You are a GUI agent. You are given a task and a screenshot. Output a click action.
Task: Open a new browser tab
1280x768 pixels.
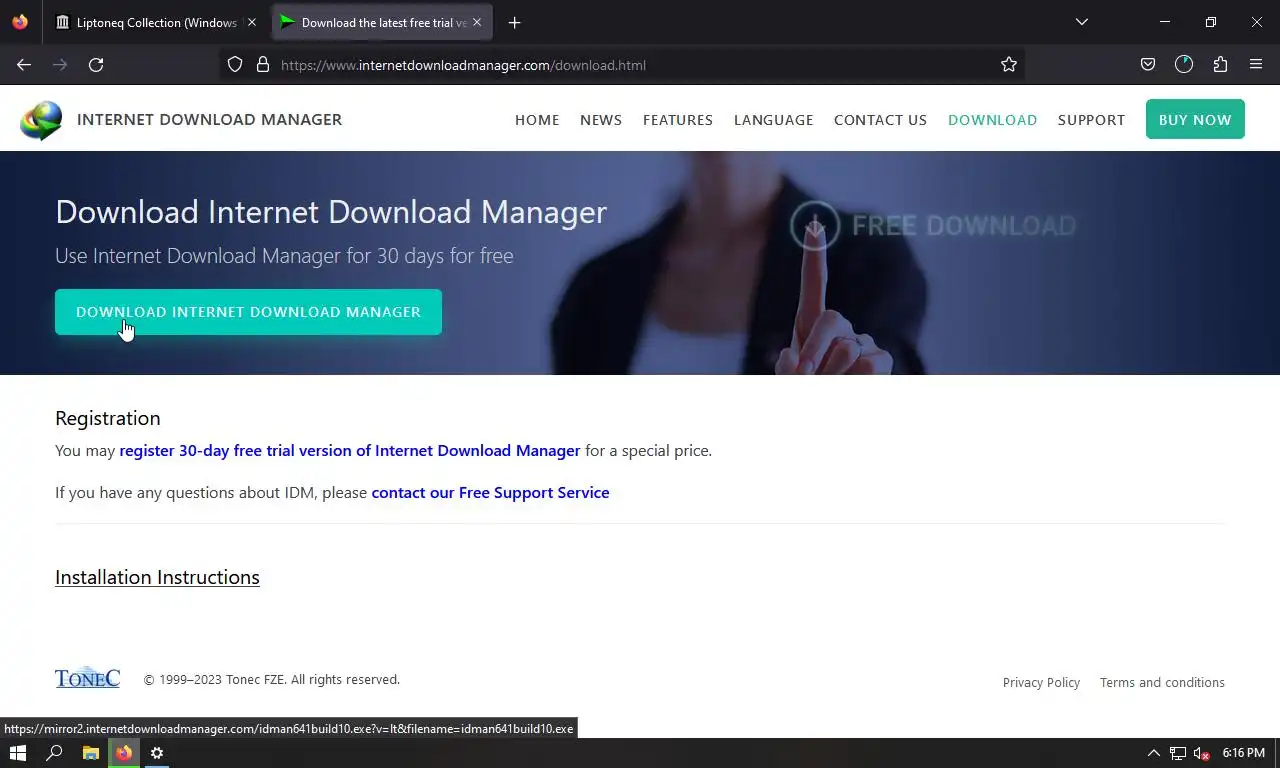514,22
